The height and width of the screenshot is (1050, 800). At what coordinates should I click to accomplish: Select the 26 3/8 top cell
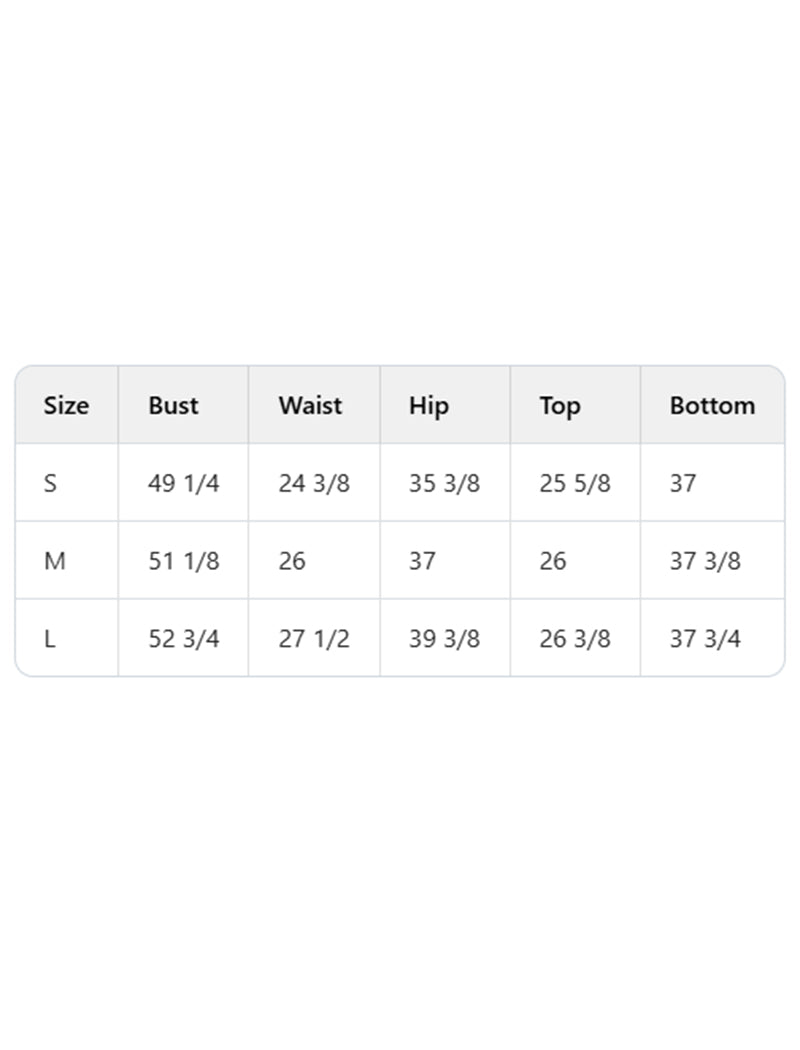[575, 639]
